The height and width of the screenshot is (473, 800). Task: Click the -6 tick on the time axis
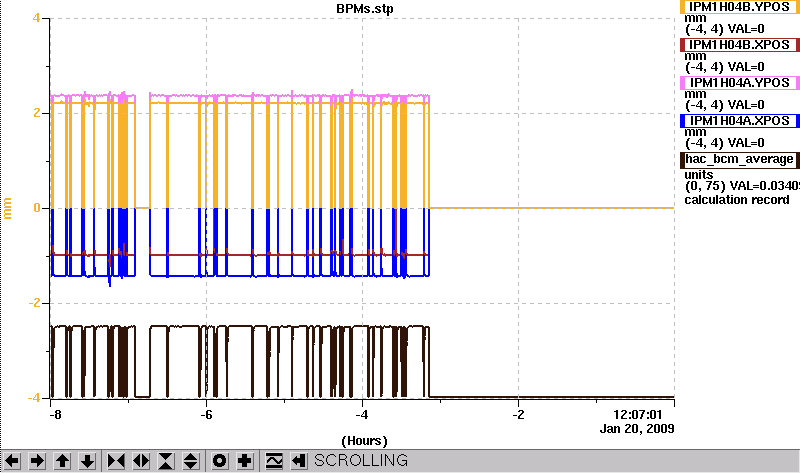click(206, 415)
